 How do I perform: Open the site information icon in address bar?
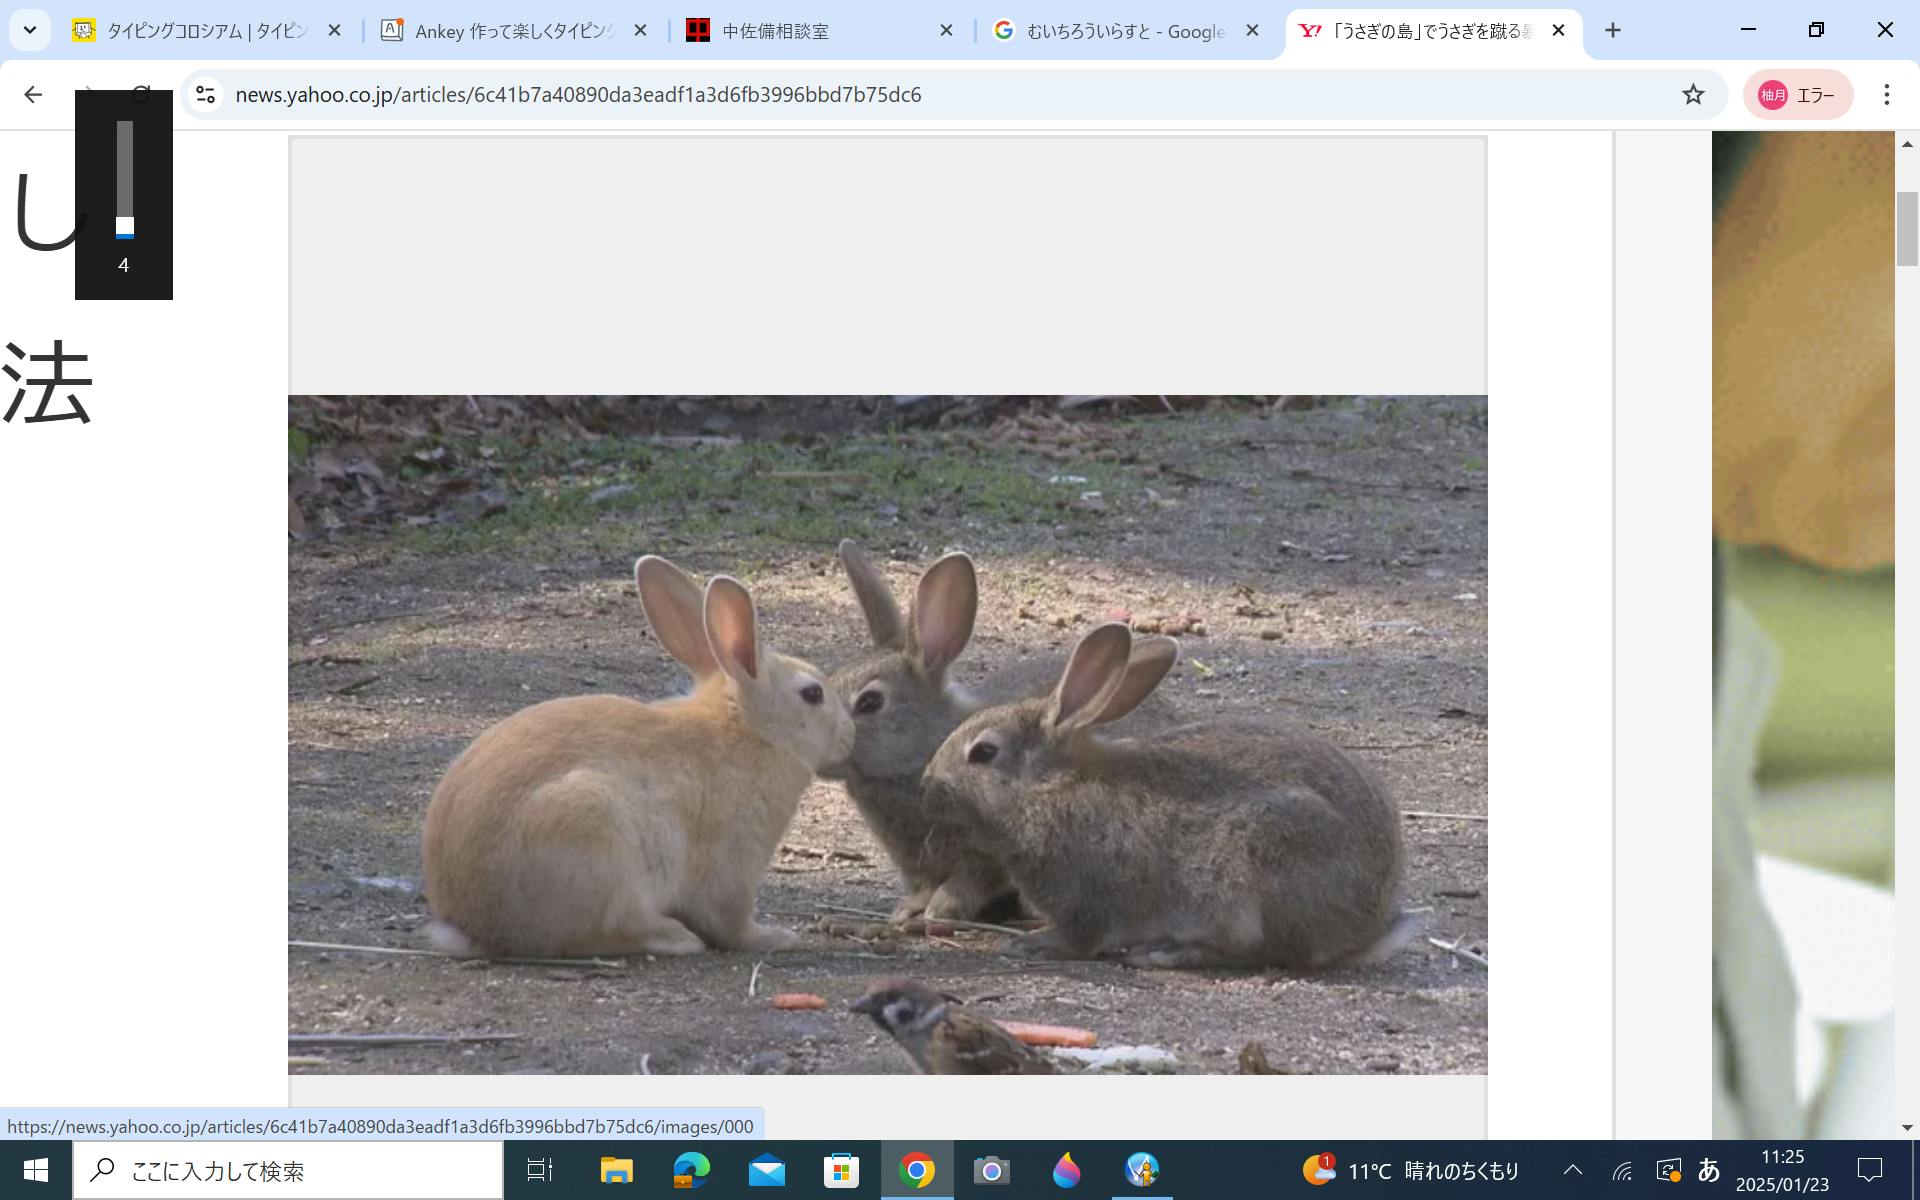tap(206, 95)
